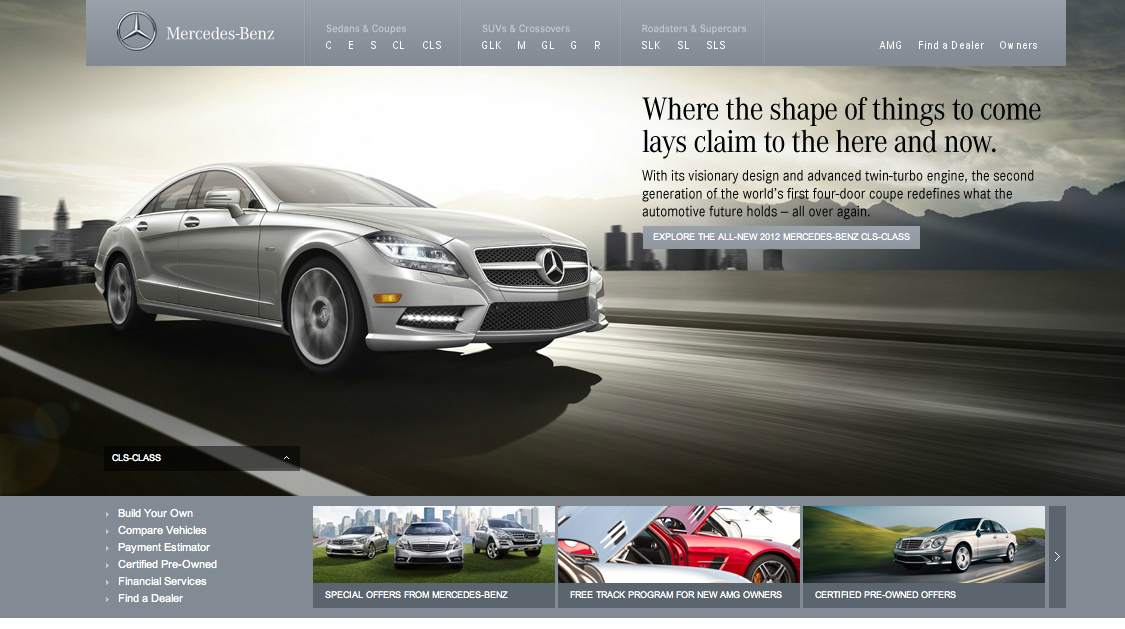
Task: Visit Financial Services link
Action: click(162, 582)
